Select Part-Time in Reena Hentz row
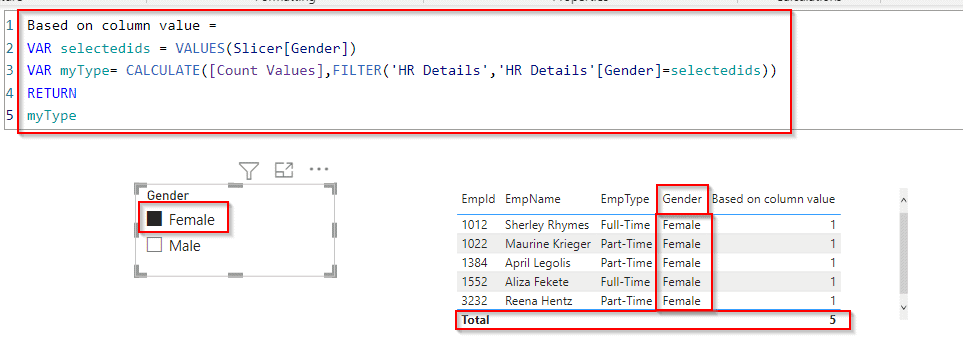The width and height of the screenshot is (963, 360). (x=626, y=301)
